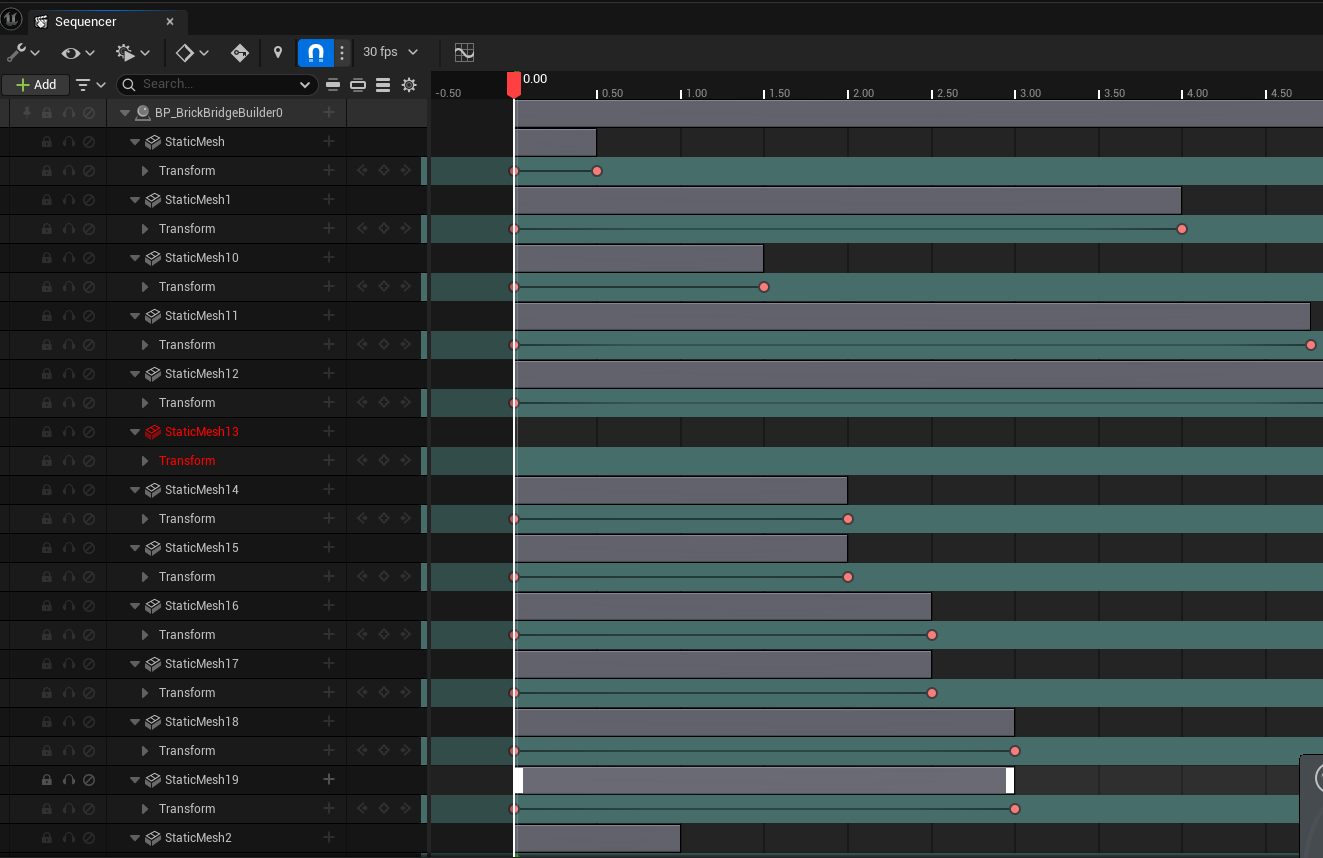Screen dimensions: 1323x858
Task: Mute the StaticMesh19 track
Action: coord(89,780)
